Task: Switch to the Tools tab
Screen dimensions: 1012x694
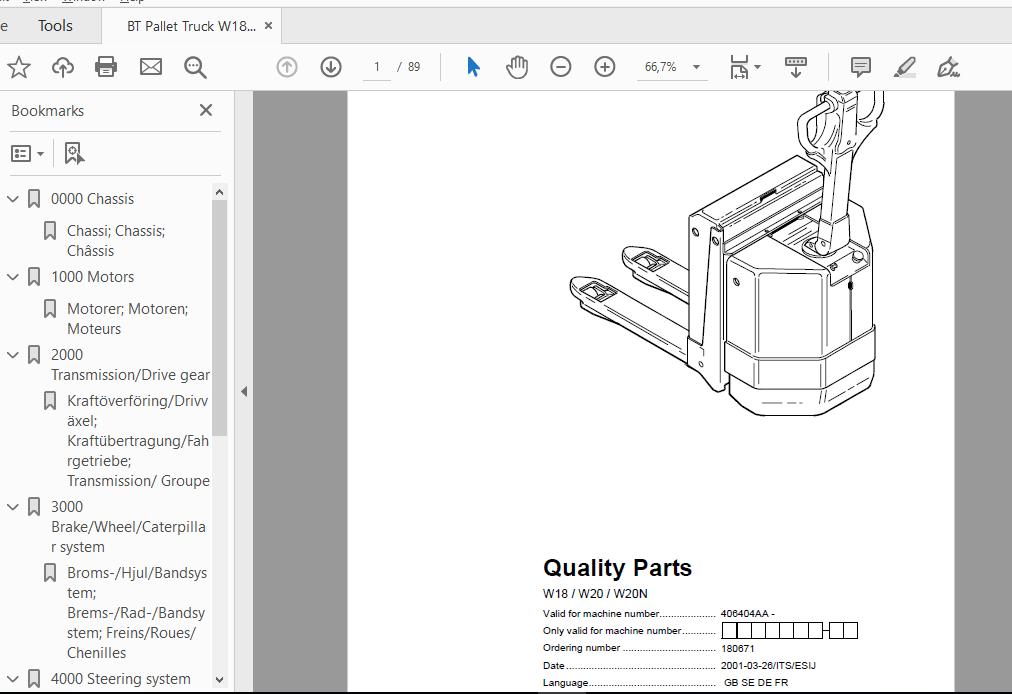Action: pyautogui.click(x=55, y=26)
